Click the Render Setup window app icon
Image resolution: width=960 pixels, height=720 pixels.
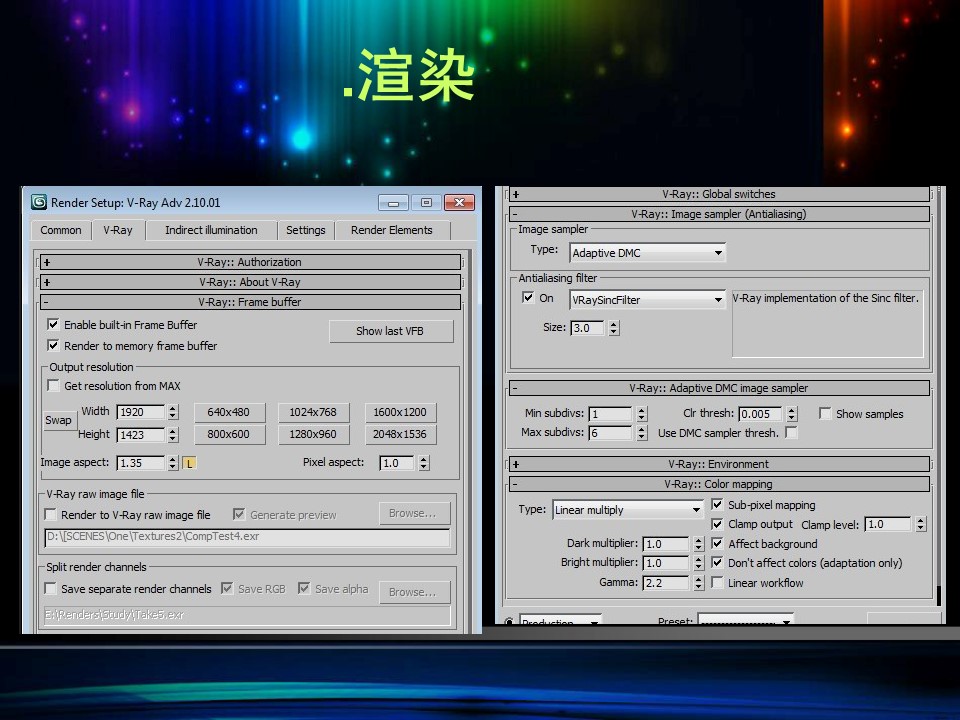[x=39, y=202]
